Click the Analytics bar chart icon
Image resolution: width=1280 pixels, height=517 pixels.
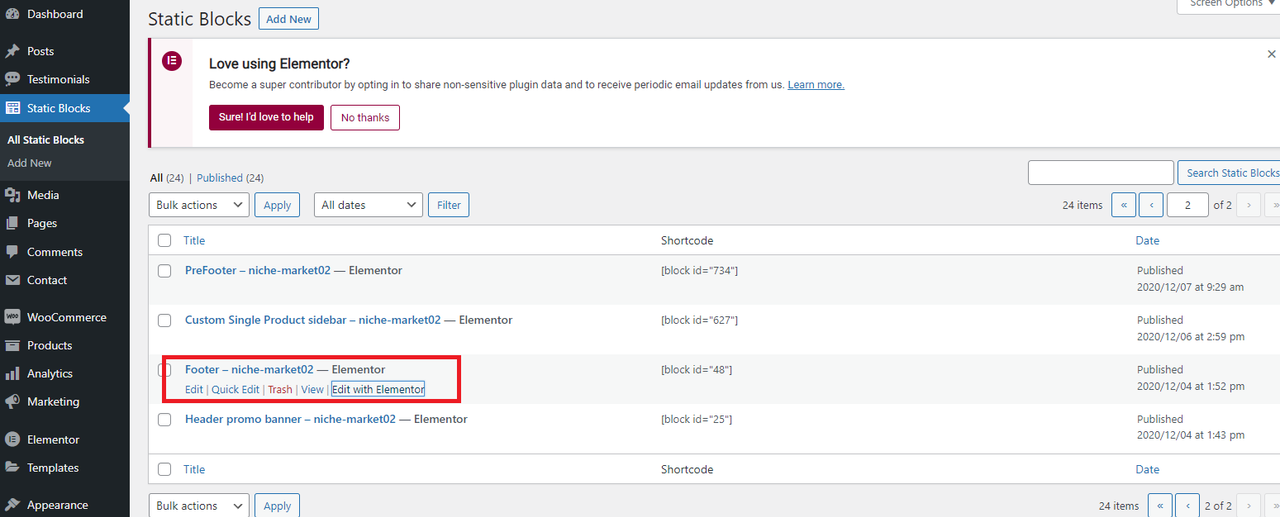[12, 373]
